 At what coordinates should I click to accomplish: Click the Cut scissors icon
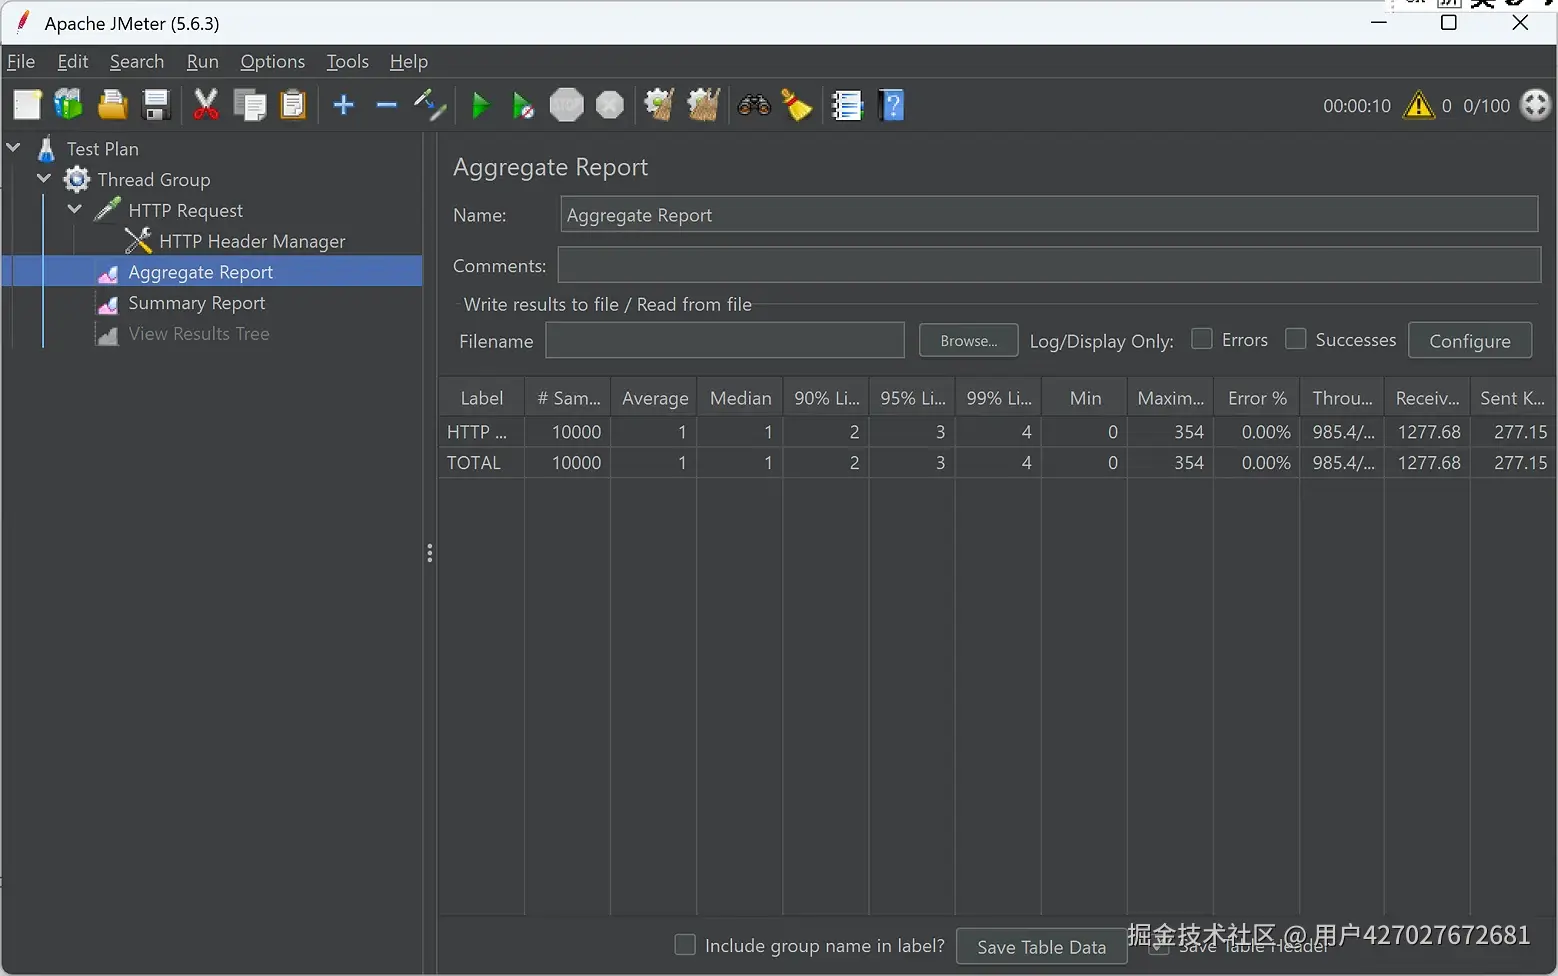click(206, 105)
